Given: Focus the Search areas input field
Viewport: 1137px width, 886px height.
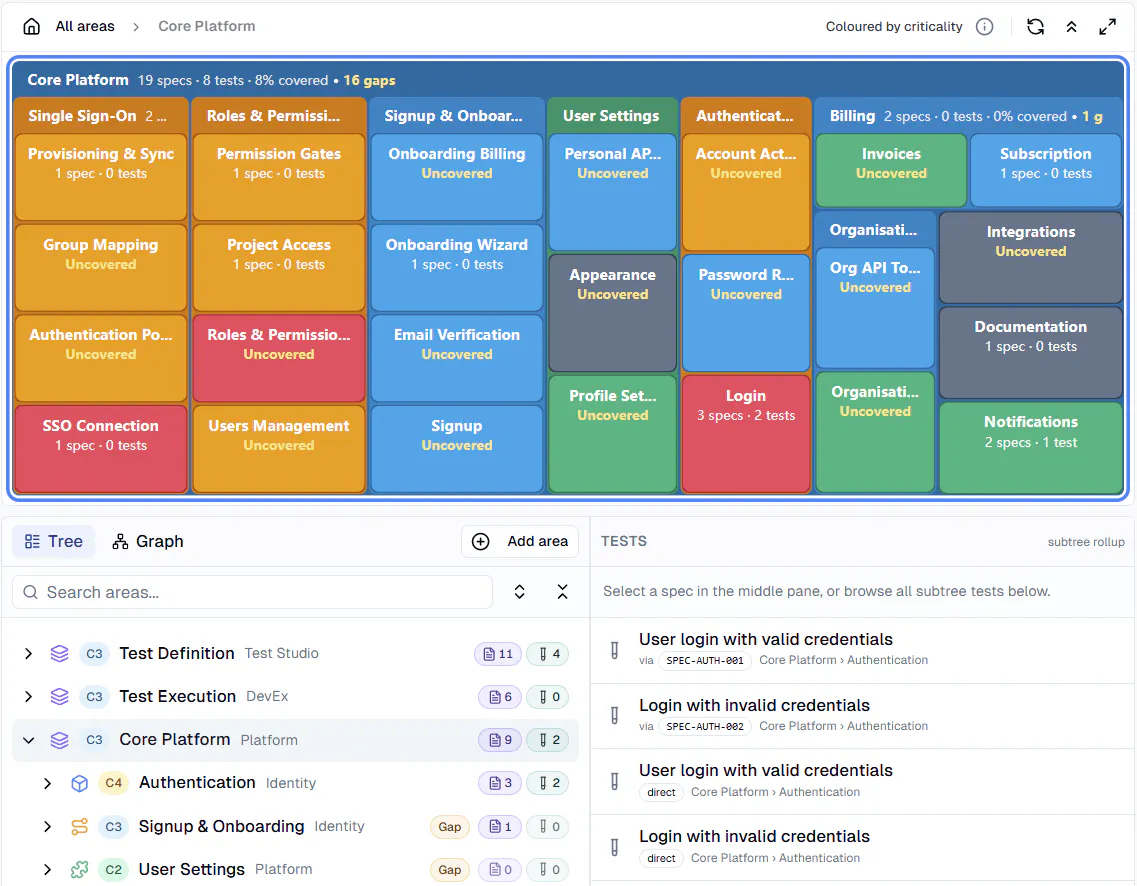Looking at the screenshot, I should 252,592.
